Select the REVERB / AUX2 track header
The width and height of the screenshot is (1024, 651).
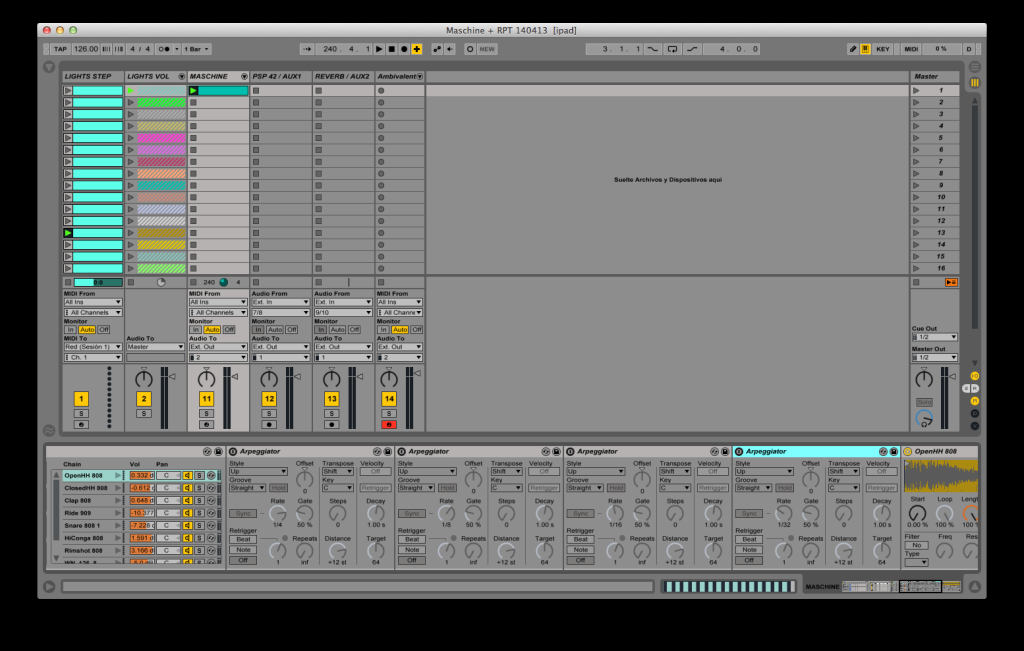coord(341,76)
